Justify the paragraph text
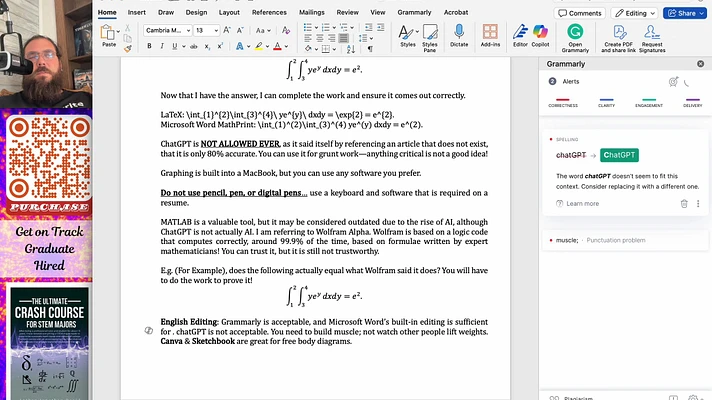Screen dimensions: 712x400 pos(344,38)
